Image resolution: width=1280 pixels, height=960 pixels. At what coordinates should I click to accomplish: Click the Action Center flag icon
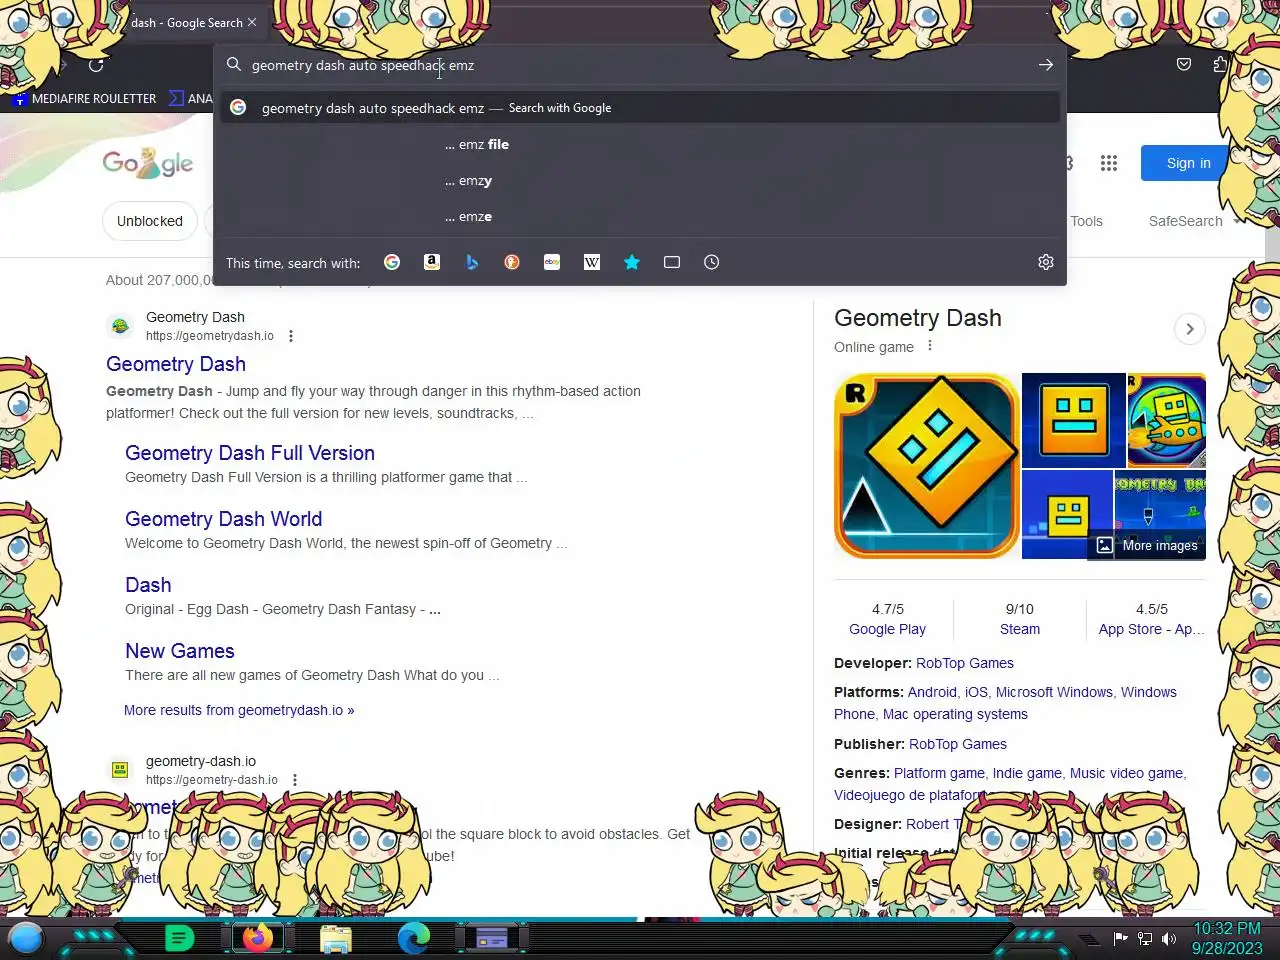tap(1121, 939)
